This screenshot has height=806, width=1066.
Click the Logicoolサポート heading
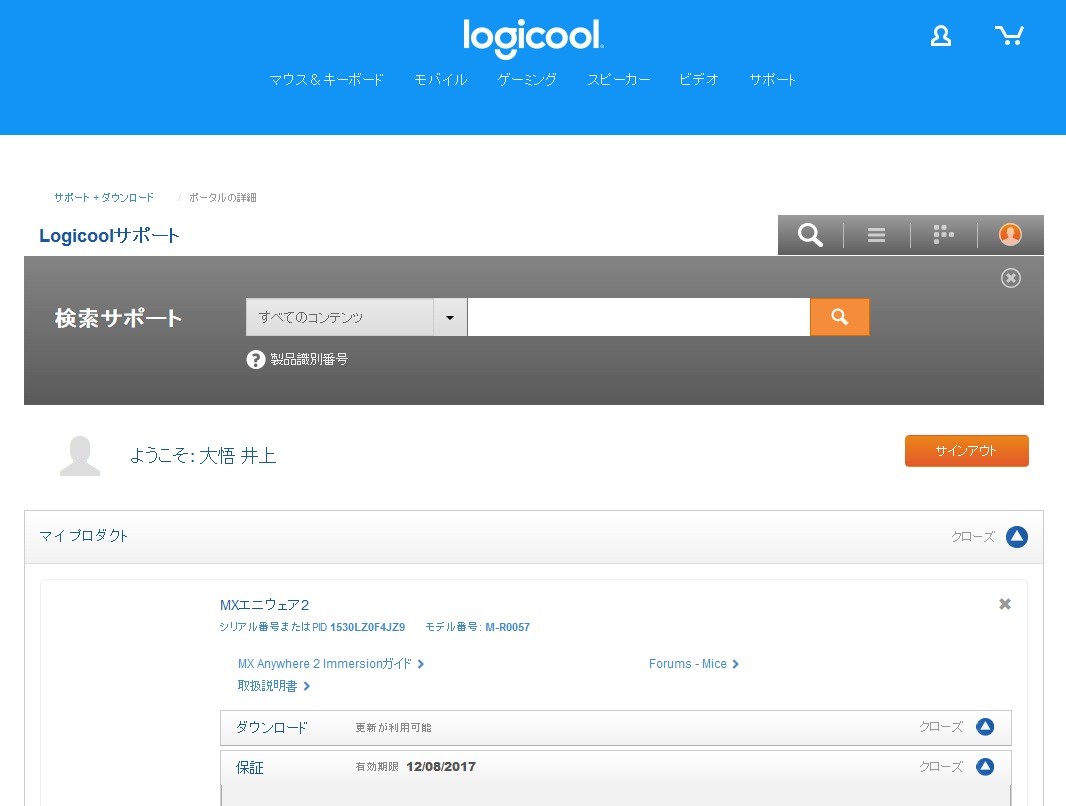(109, 236)
